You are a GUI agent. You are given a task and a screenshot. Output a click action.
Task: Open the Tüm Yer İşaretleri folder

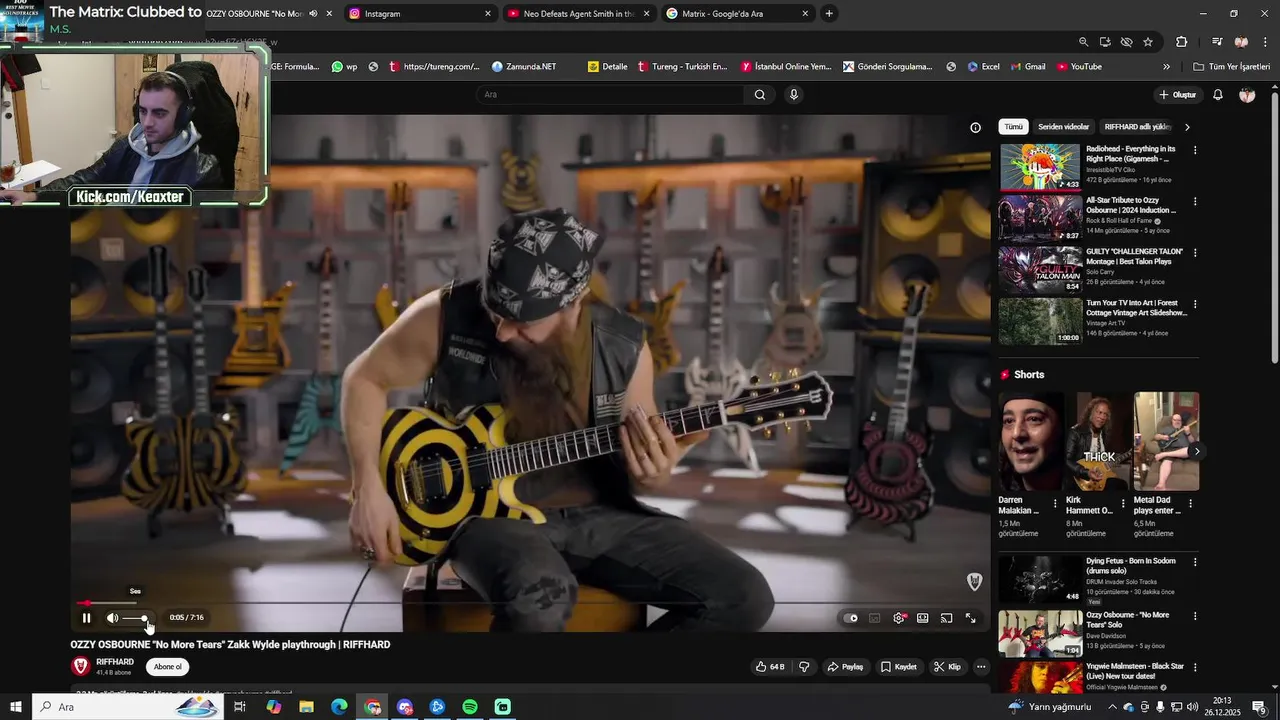pyautogui.click(x=1231, y=67)
